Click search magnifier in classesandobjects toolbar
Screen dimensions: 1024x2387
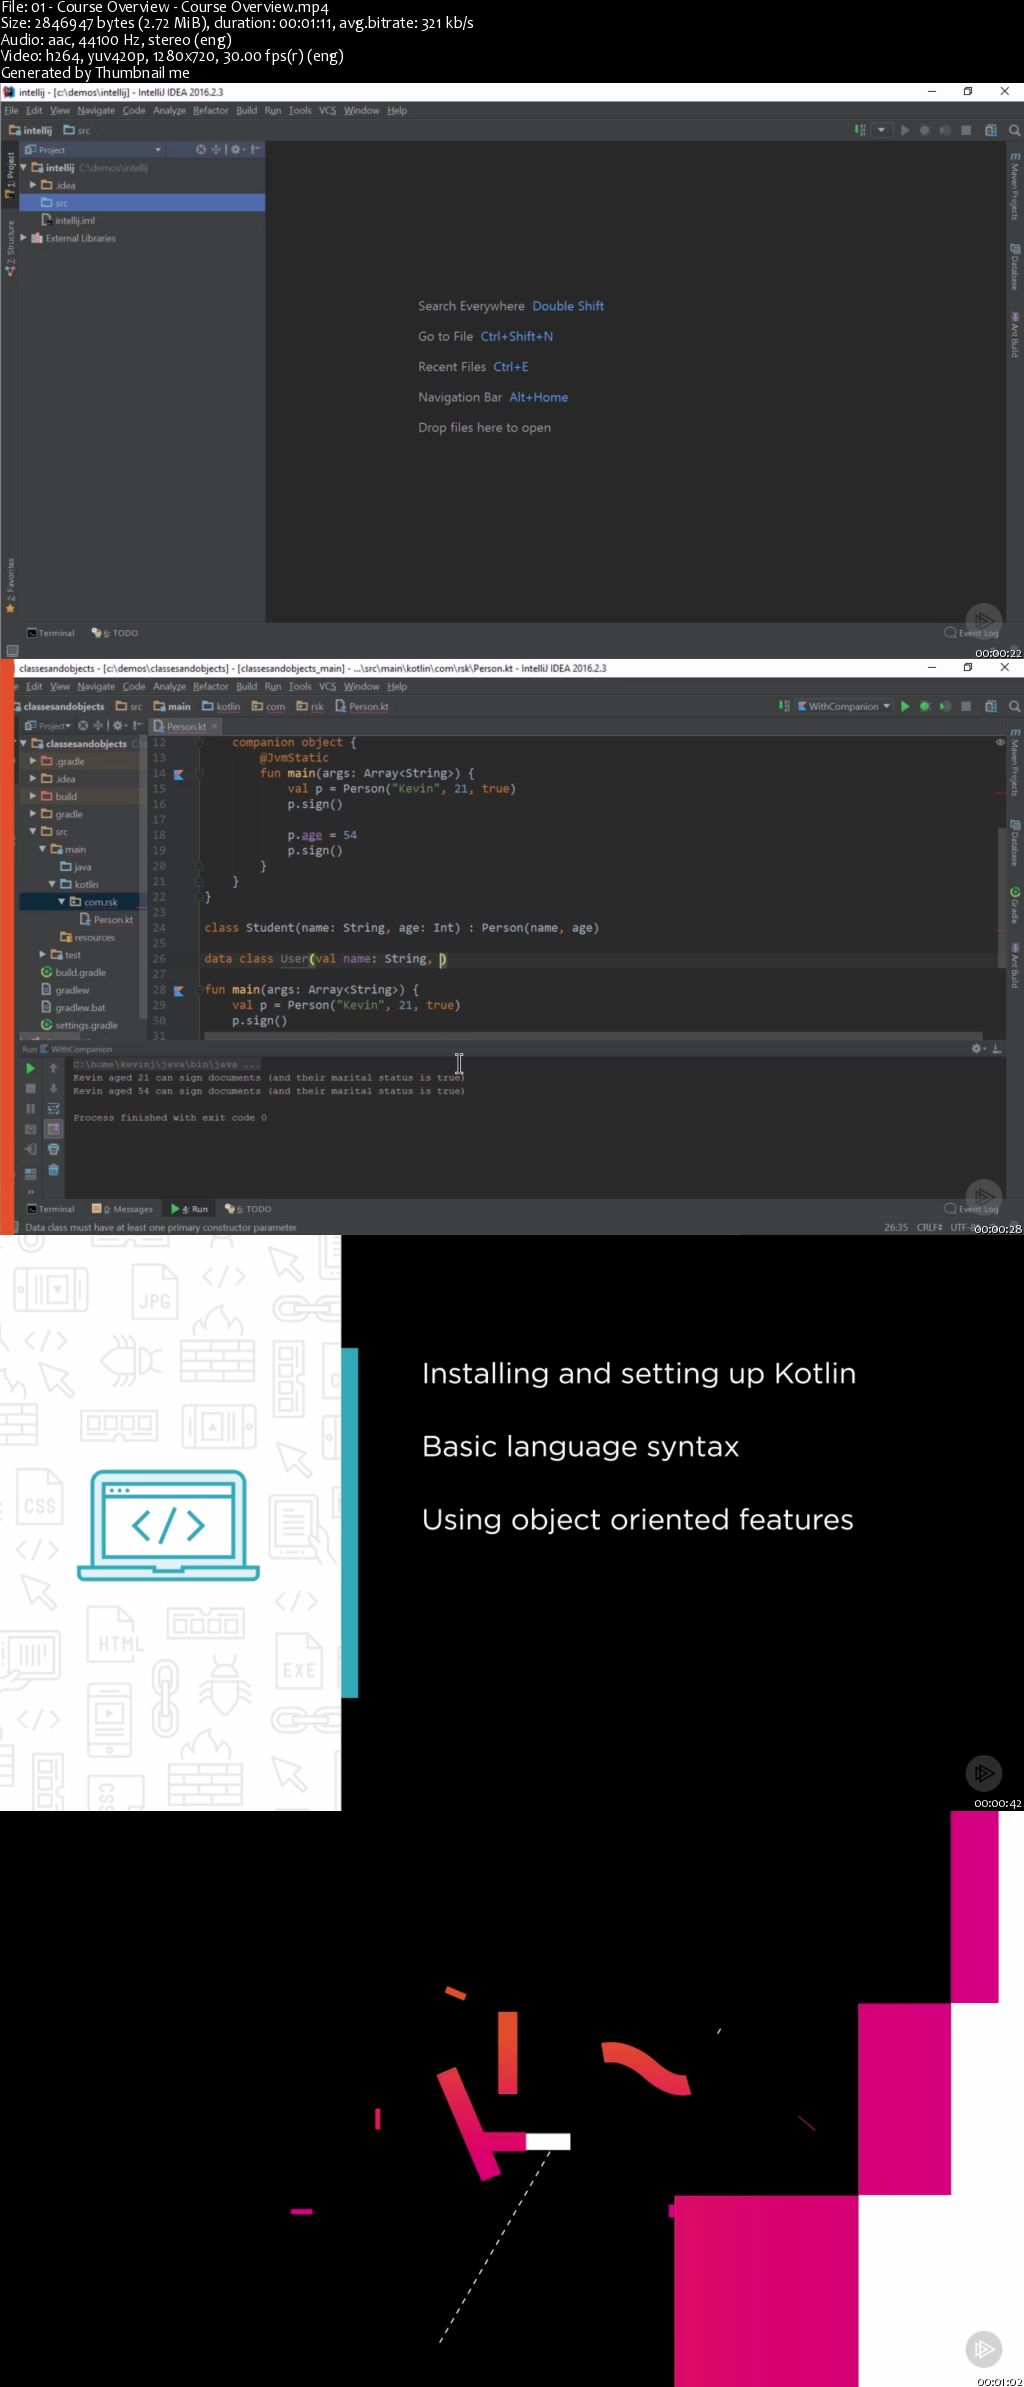pyautogui.click(x=1014, y=706)
